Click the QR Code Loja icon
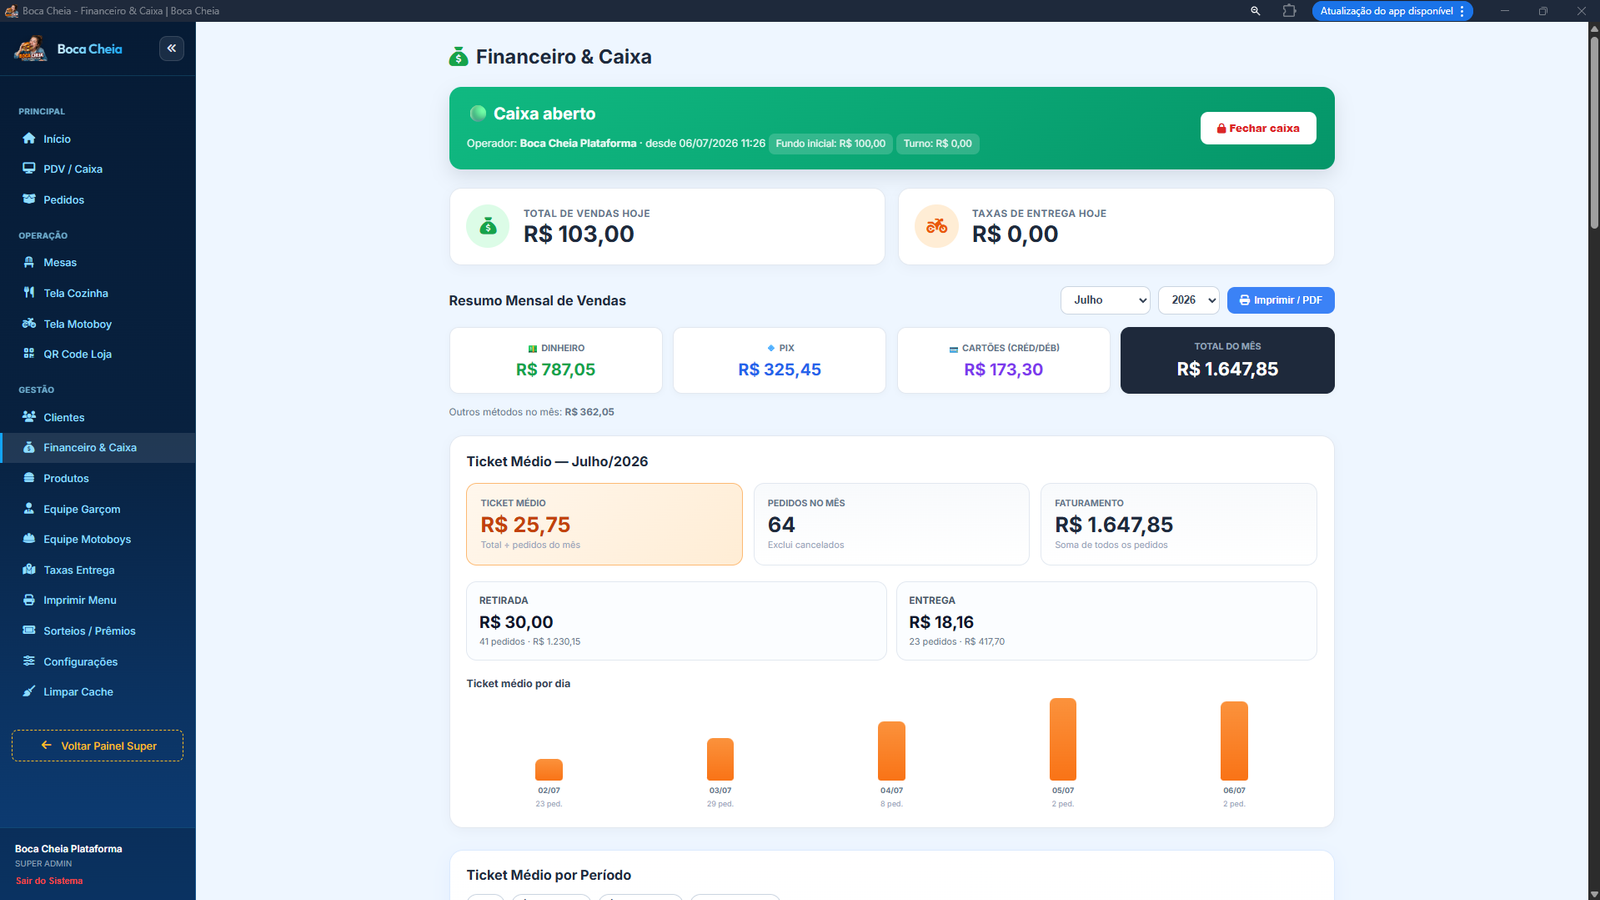Viewport: 1600px width, 900px height. click(29, 354)
